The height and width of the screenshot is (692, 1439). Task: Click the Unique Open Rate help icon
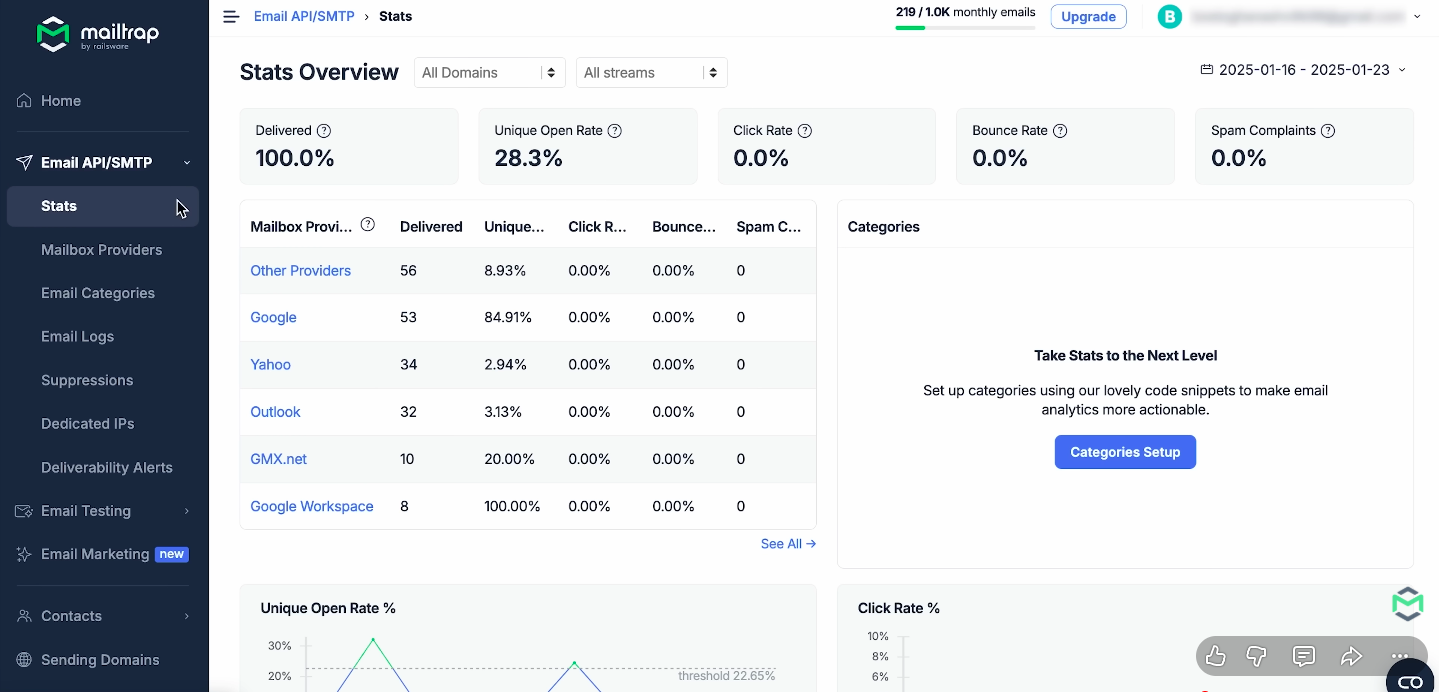click(x=615, y=131)
